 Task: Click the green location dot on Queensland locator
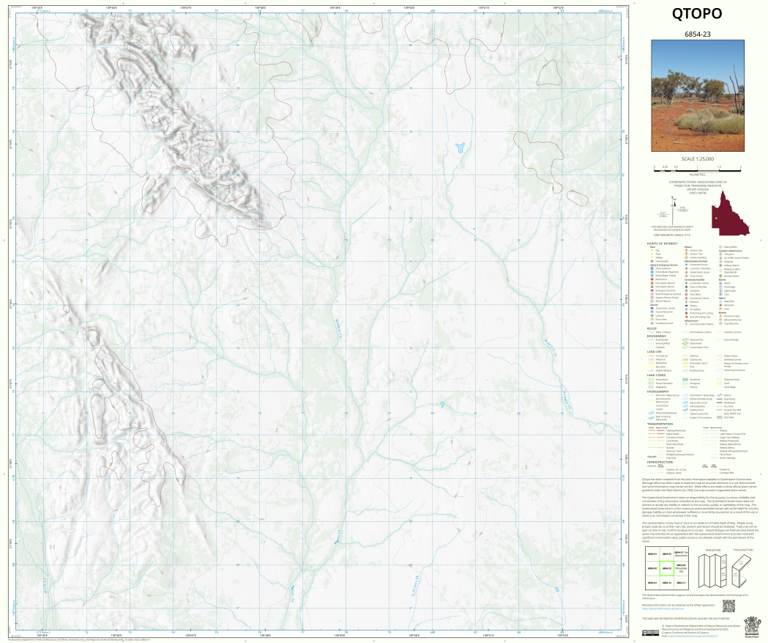tap(716, 218)
